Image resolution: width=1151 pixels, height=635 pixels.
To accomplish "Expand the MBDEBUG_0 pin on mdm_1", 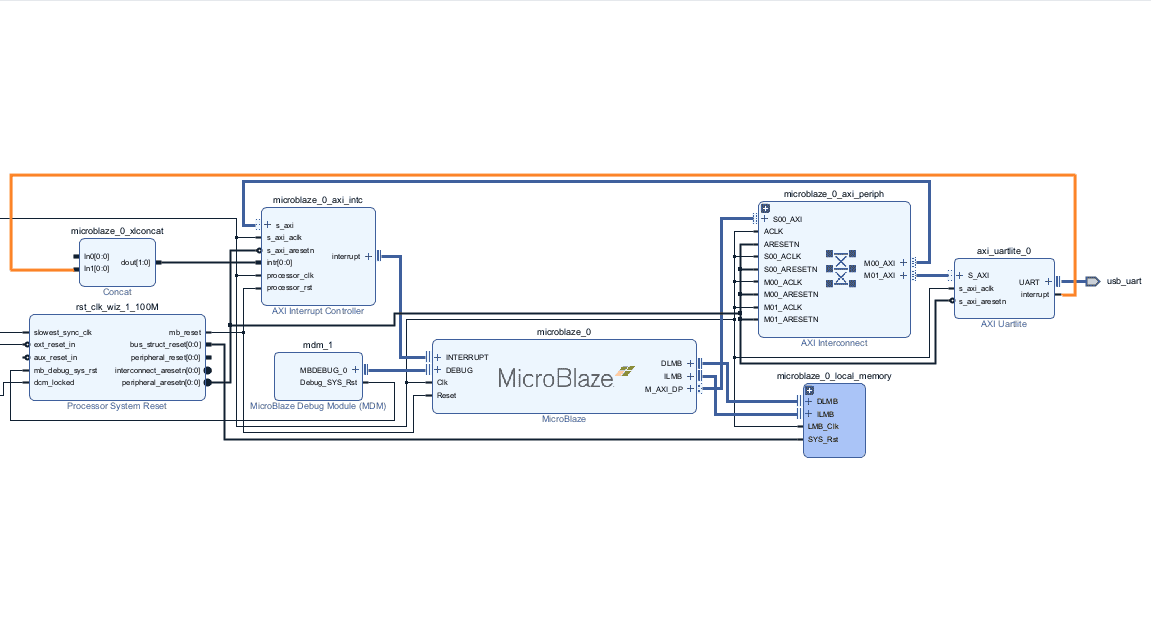I will point(354,370).
